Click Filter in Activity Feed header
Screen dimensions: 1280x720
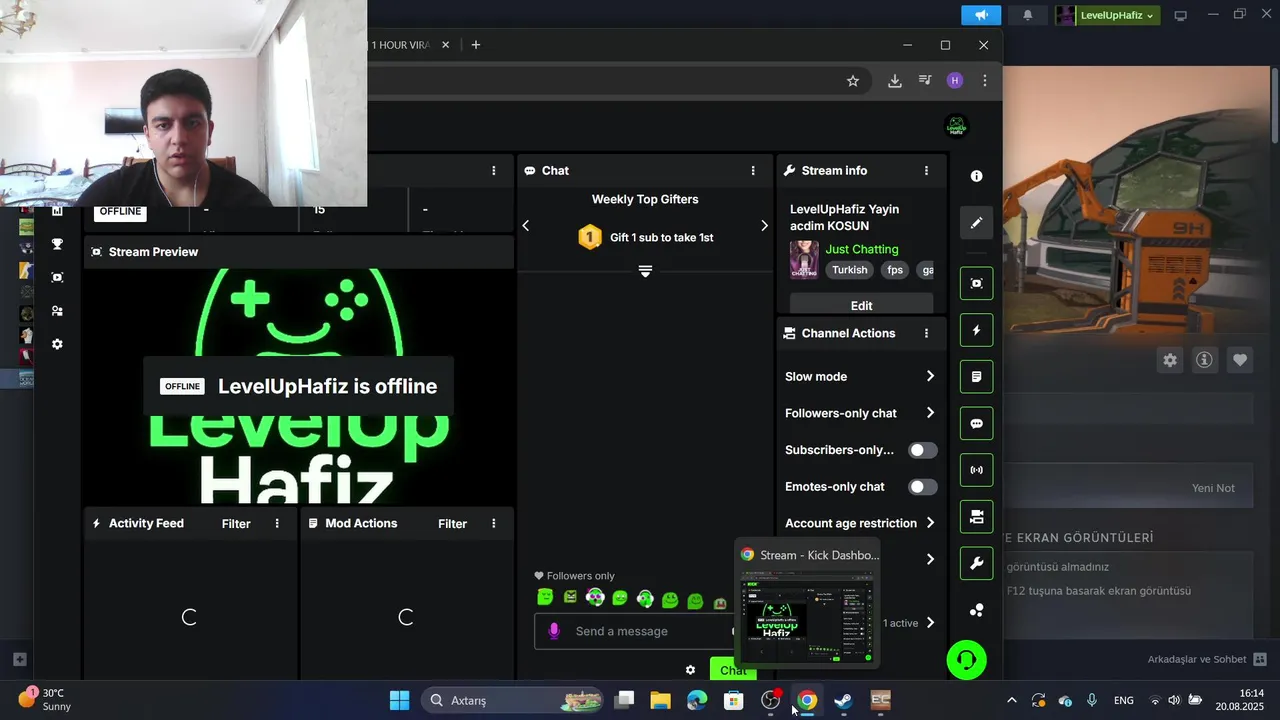[x=236, y=523]
